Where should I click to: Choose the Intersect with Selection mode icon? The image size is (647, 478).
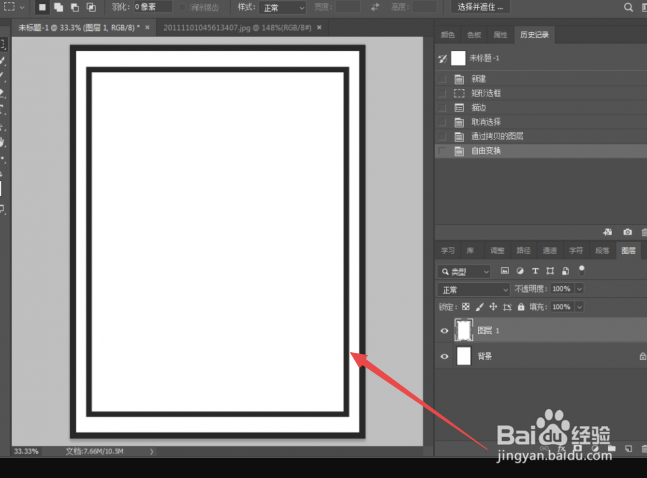(x=91, y=7)
